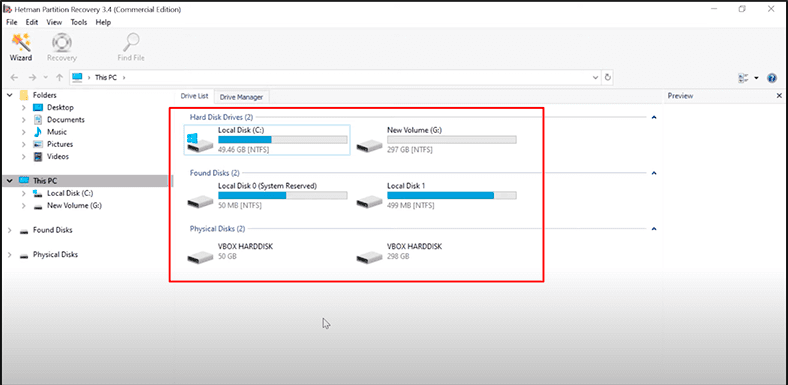Expand the Pictures folder node
Screen dimensions: 788x385
click(x=24, y=144)
